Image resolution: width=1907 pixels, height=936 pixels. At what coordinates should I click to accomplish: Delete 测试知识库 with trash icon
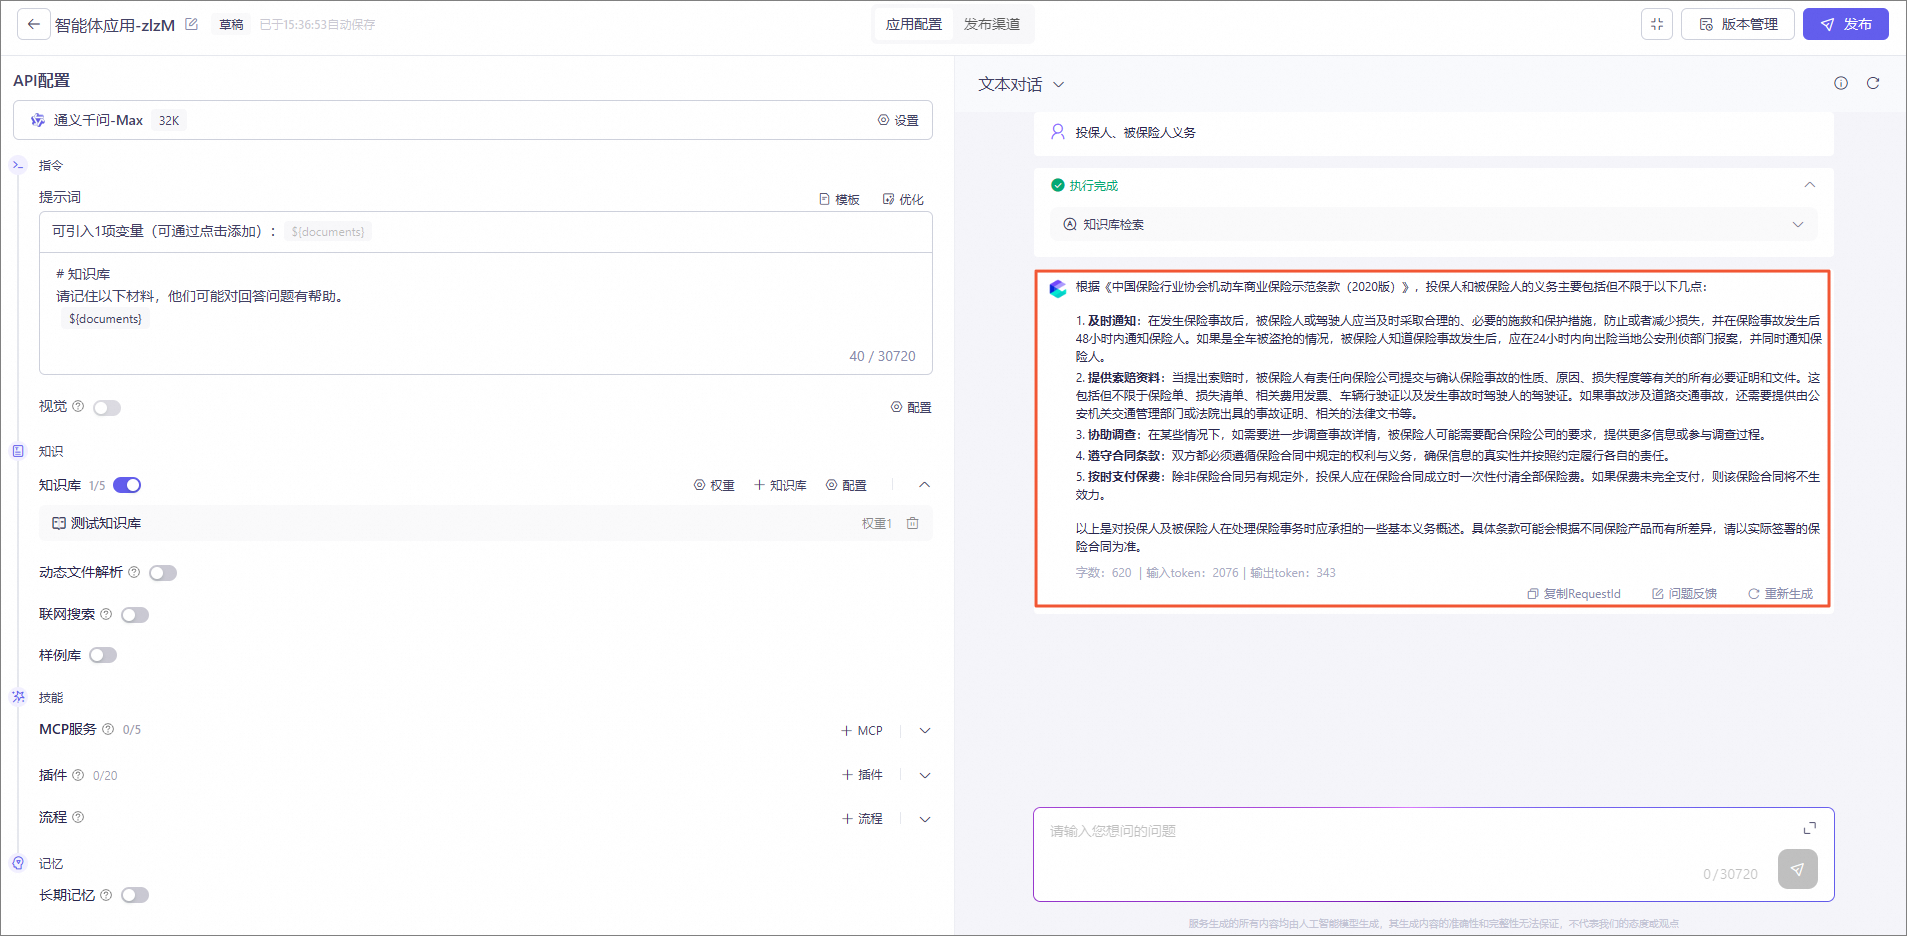(x=913, y=523)
